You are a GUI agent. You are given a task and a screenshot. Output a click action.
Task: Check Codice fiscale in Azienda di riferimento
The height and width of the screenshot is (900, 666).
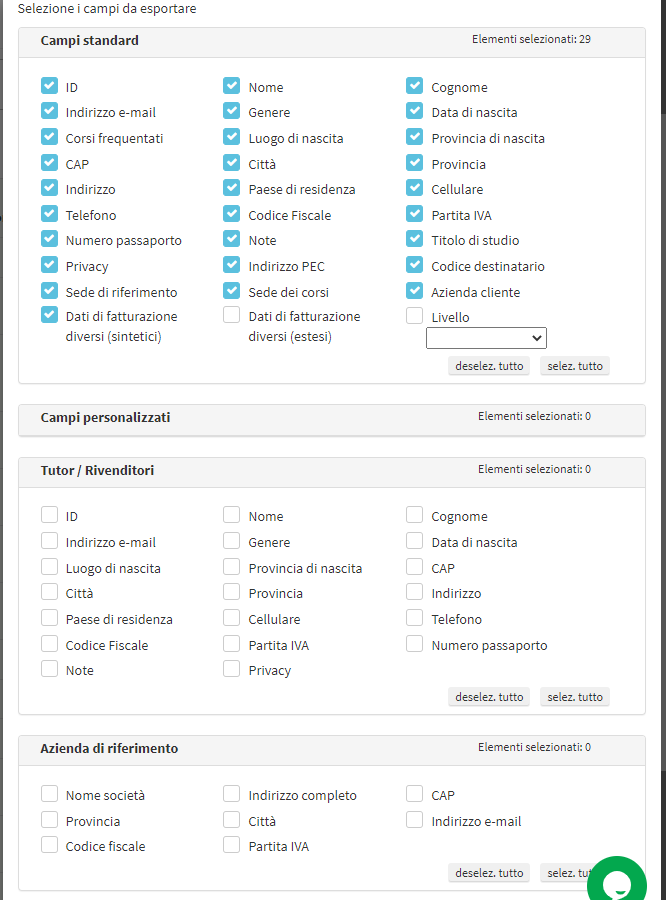click(49, 844)
